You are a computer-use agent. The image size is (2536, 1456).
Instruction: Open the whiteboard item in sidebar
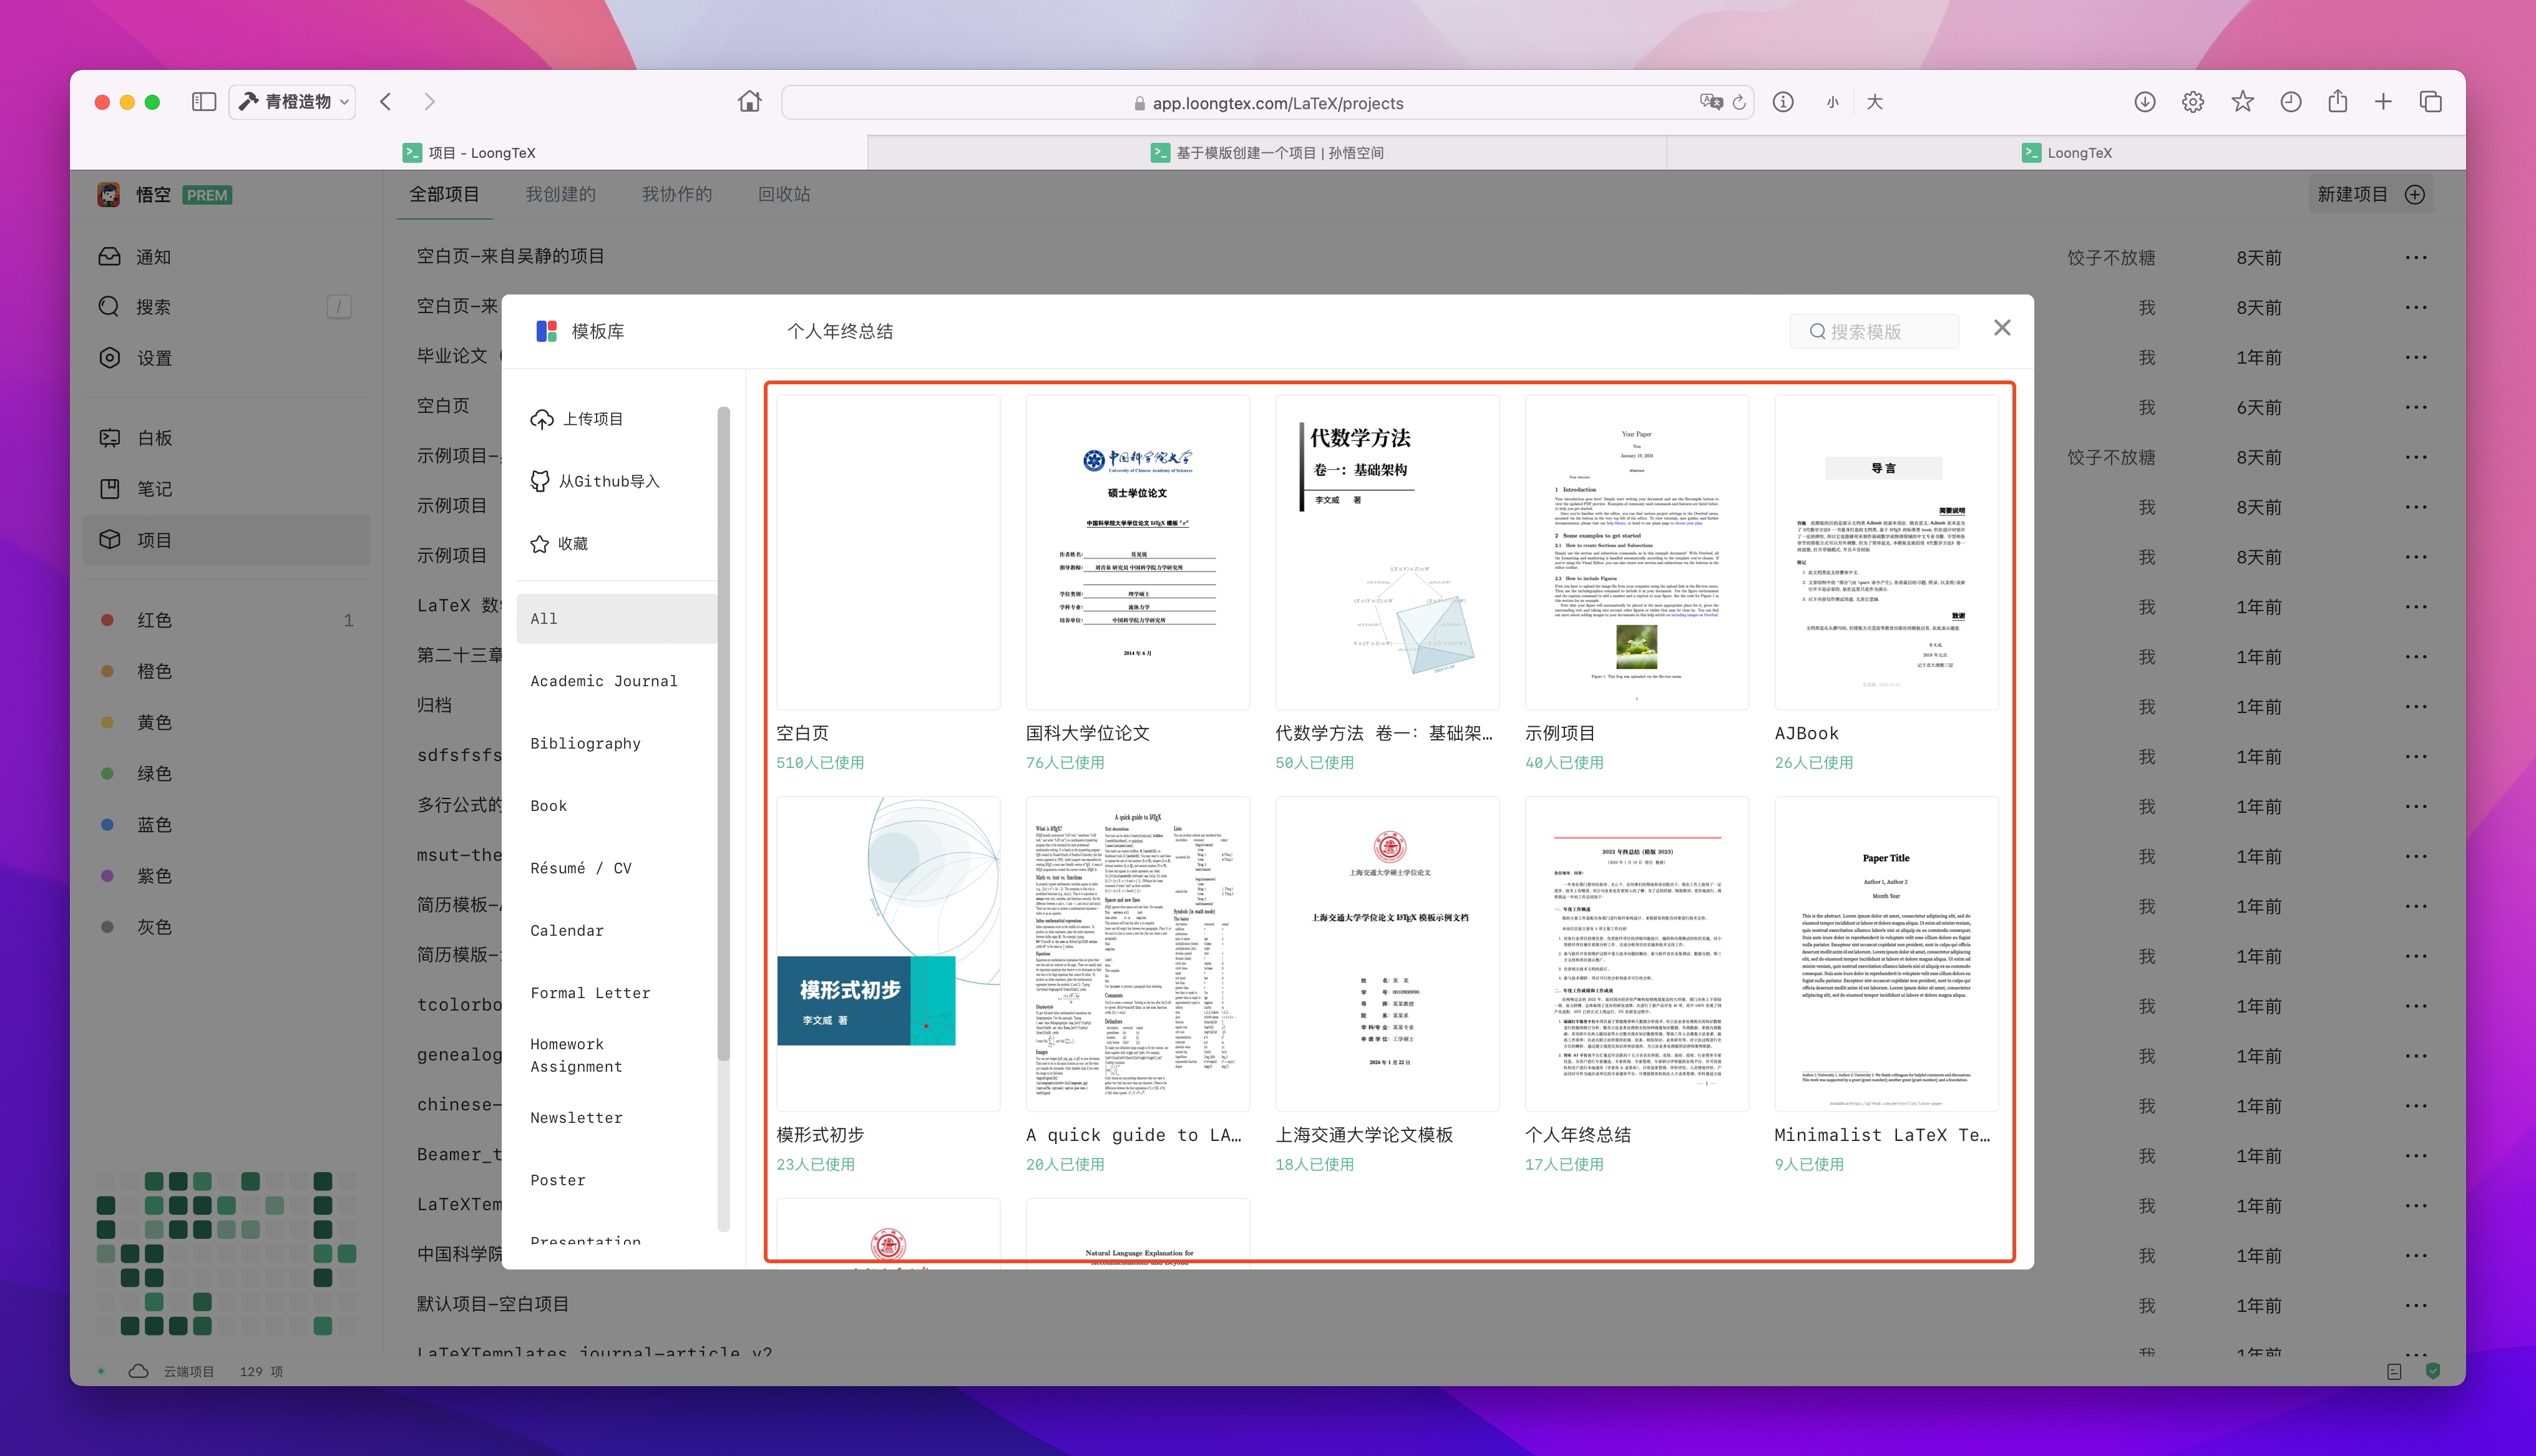[154, 438]
